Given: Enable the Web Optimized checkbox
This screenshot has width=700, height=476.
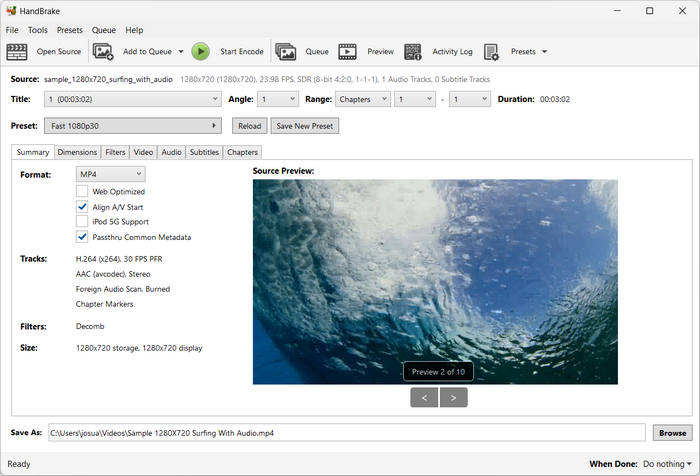Looking at the screenshot, I should (82, 191).
